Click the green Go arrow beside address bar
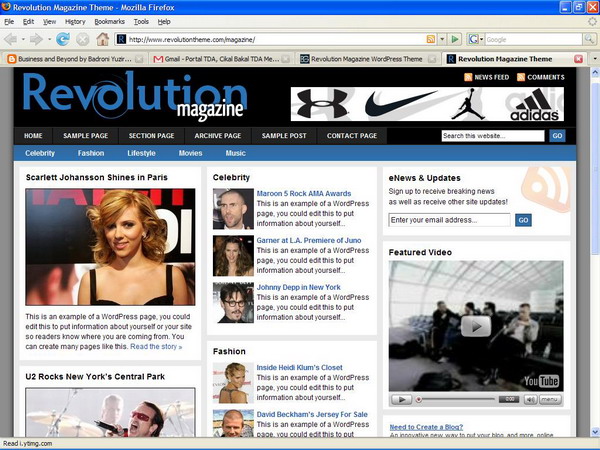 pyautogui.click(x=455, y=39)
